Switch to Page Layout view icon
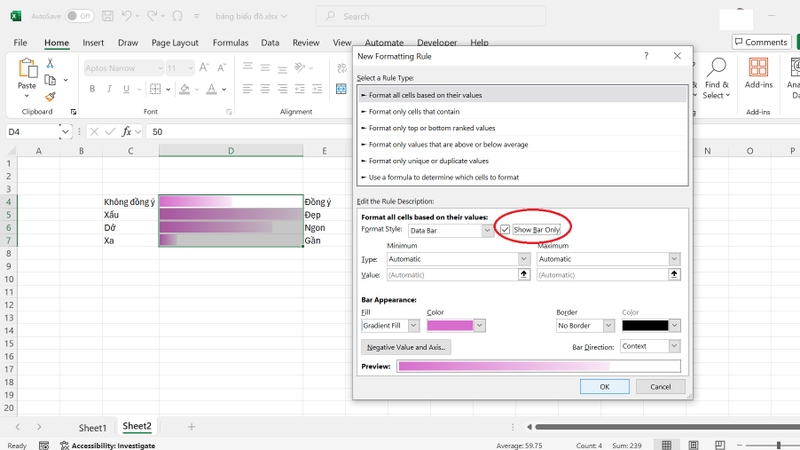 [693, 445]
